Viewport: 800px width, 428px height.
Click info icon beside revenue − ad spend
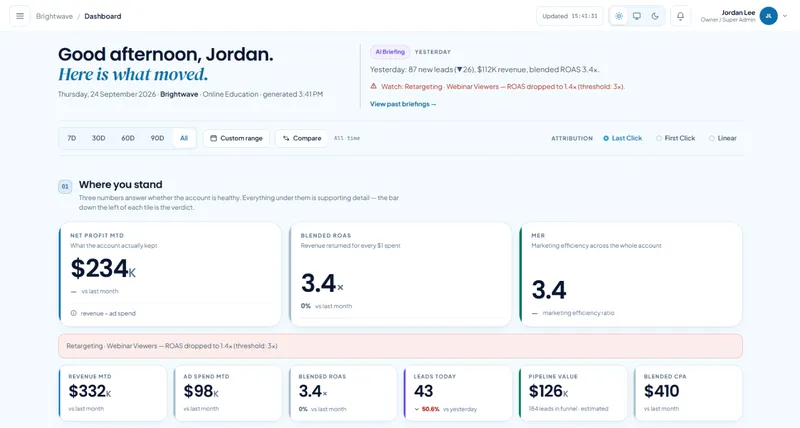point(73,313)
